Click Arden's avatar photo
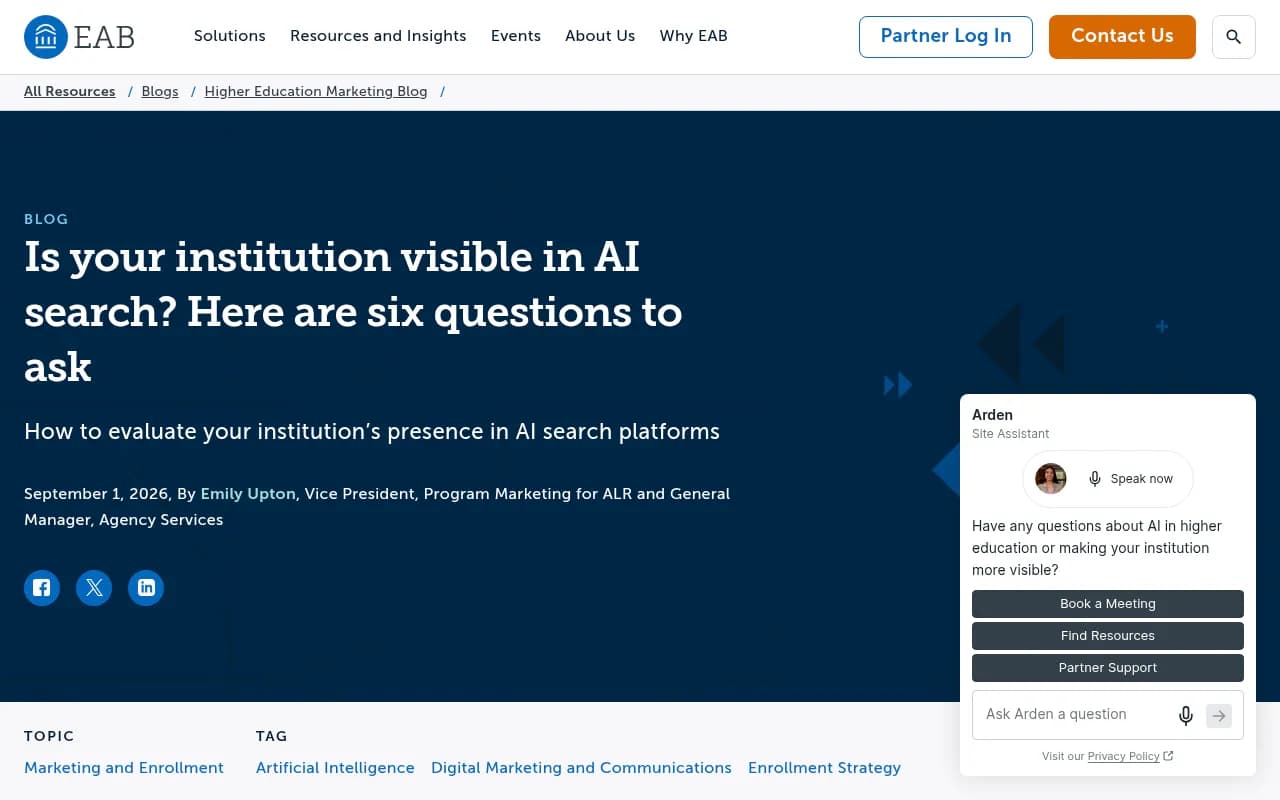Screen dimensions: 1280x800 (x=1051, y=479)
